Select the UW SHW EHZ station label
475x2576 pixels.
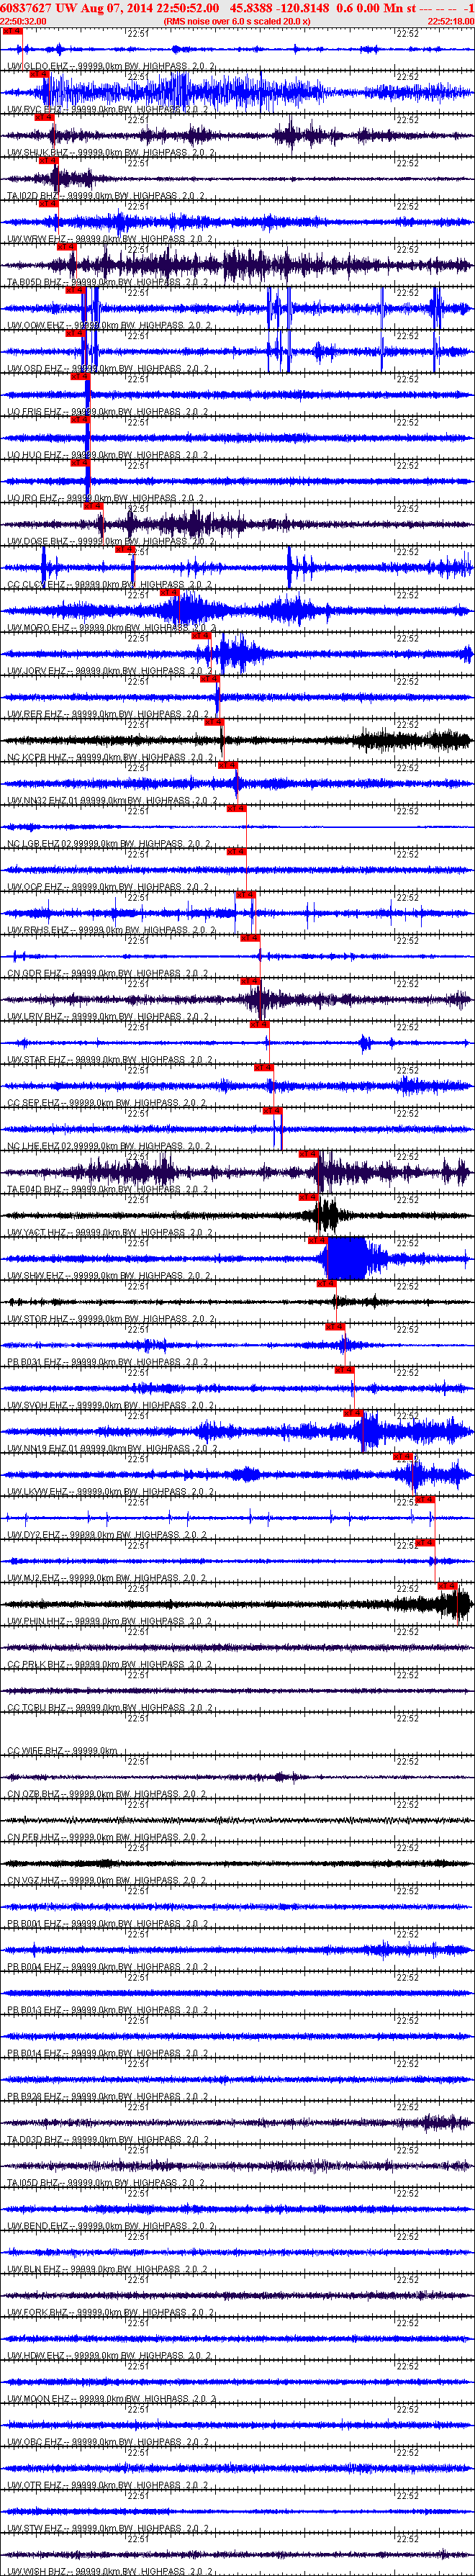[108, 1275]
